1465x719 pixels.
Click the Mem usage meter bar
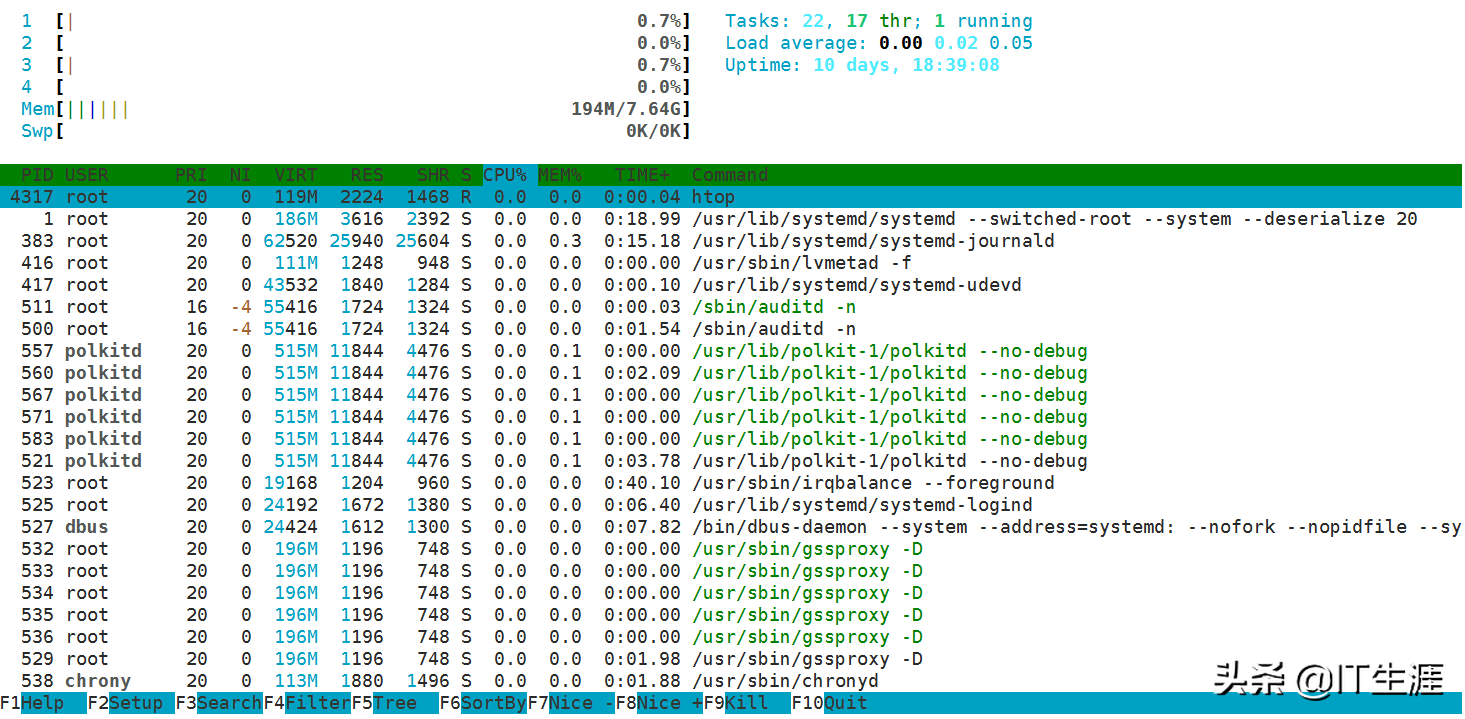(356, 109)
